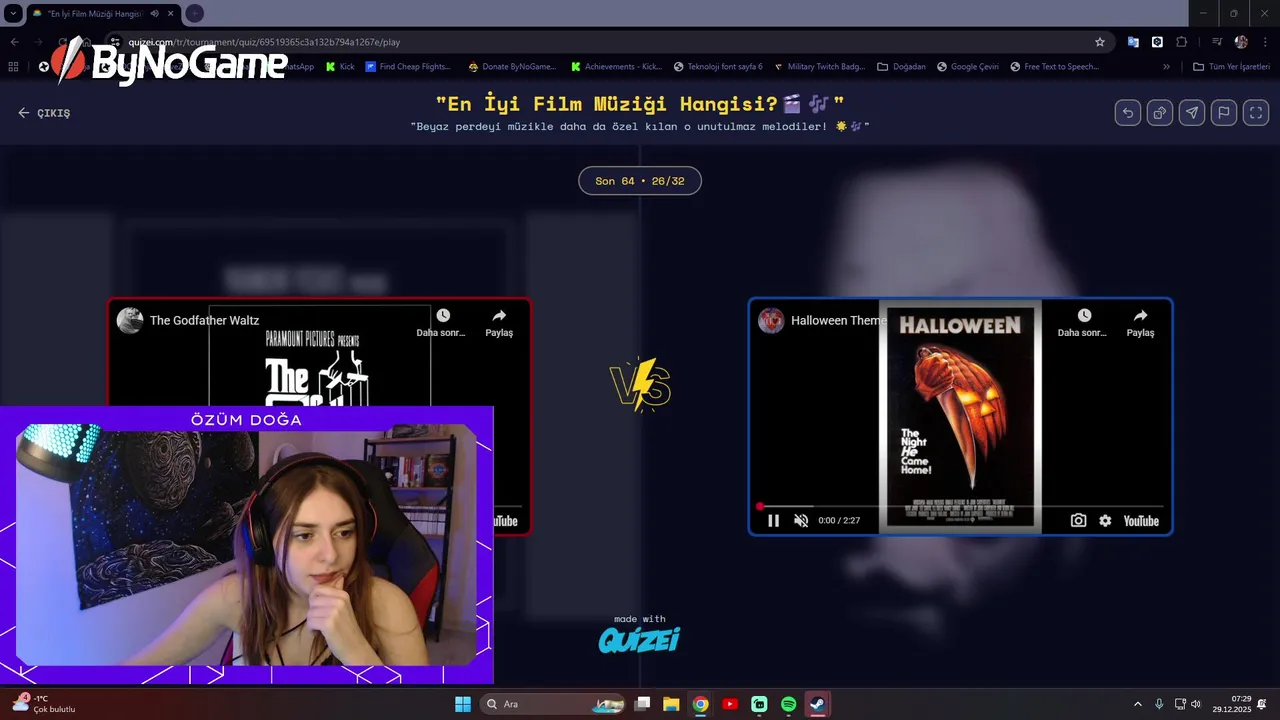The width and height of the screenshot is (1280, 720).
Task: Click the browser back arrow
Action: (x=14, y=42)
